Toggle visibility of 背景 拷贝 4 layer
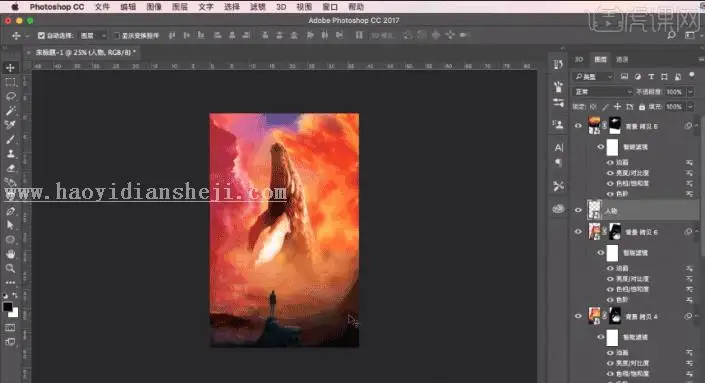The width and height of the screenshot is (705, 383). click(x=578, y=316)
